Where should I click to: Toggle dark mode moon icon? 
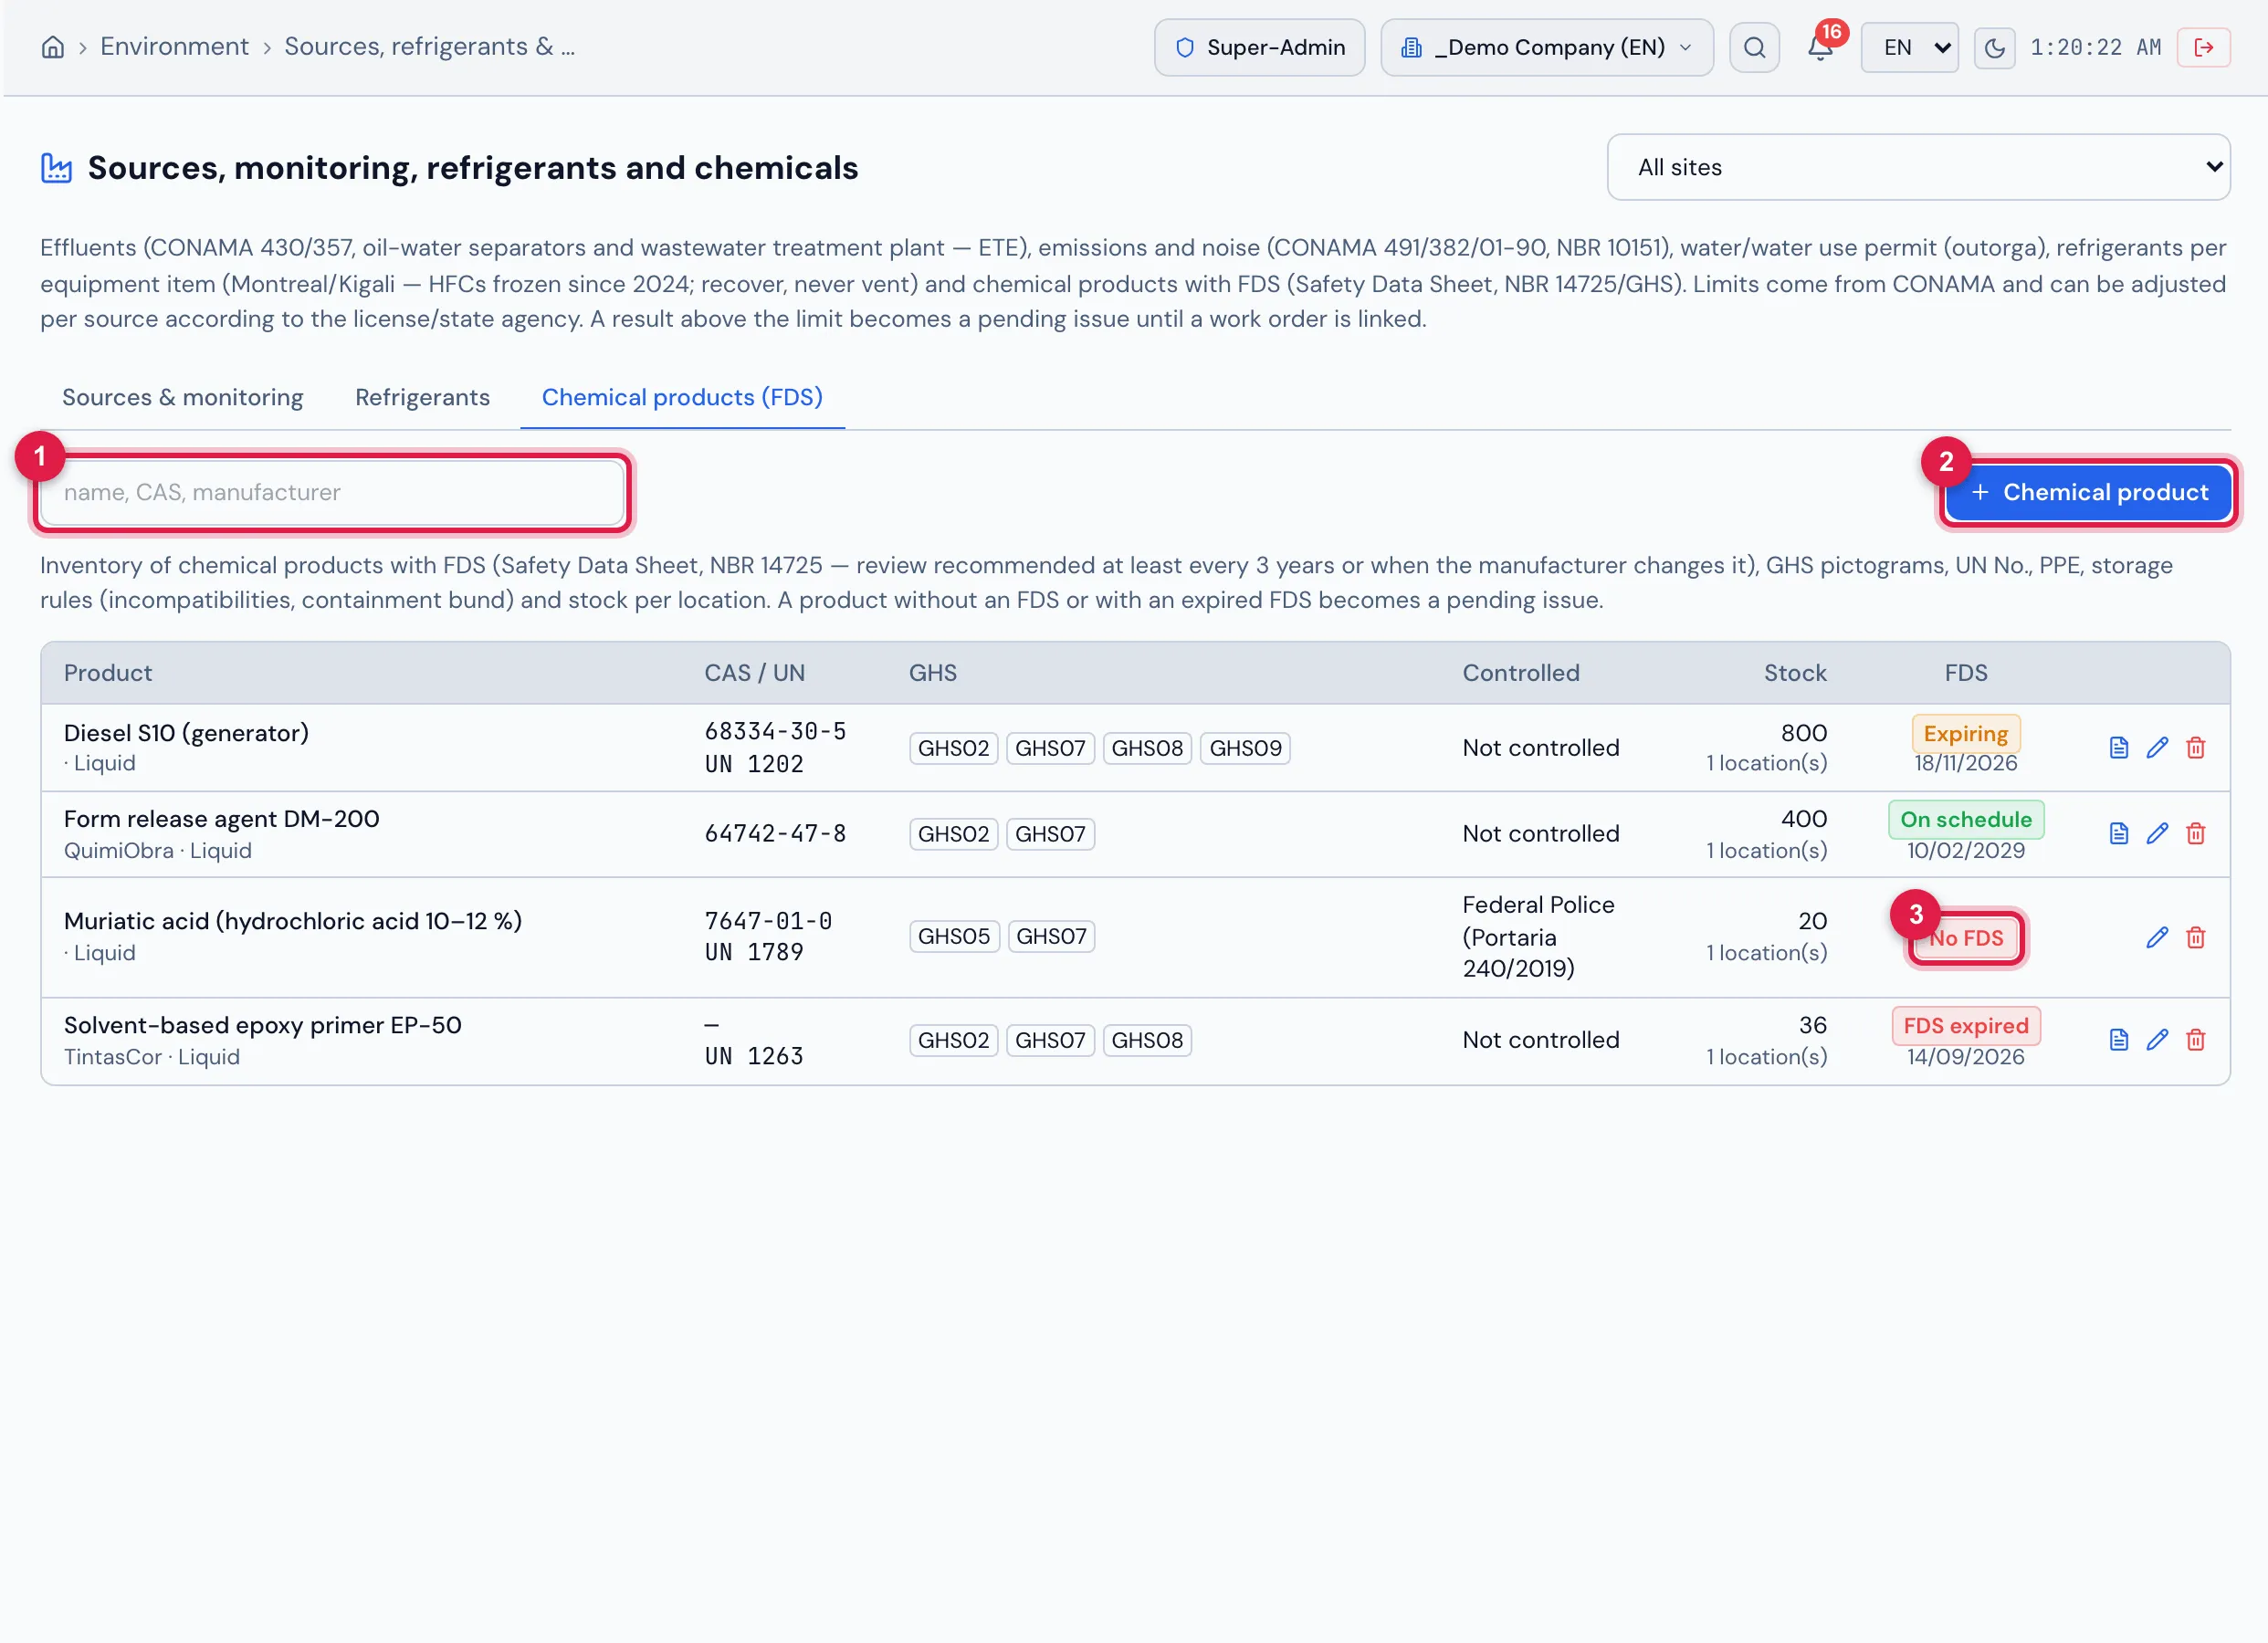(x=1994, y=47)
